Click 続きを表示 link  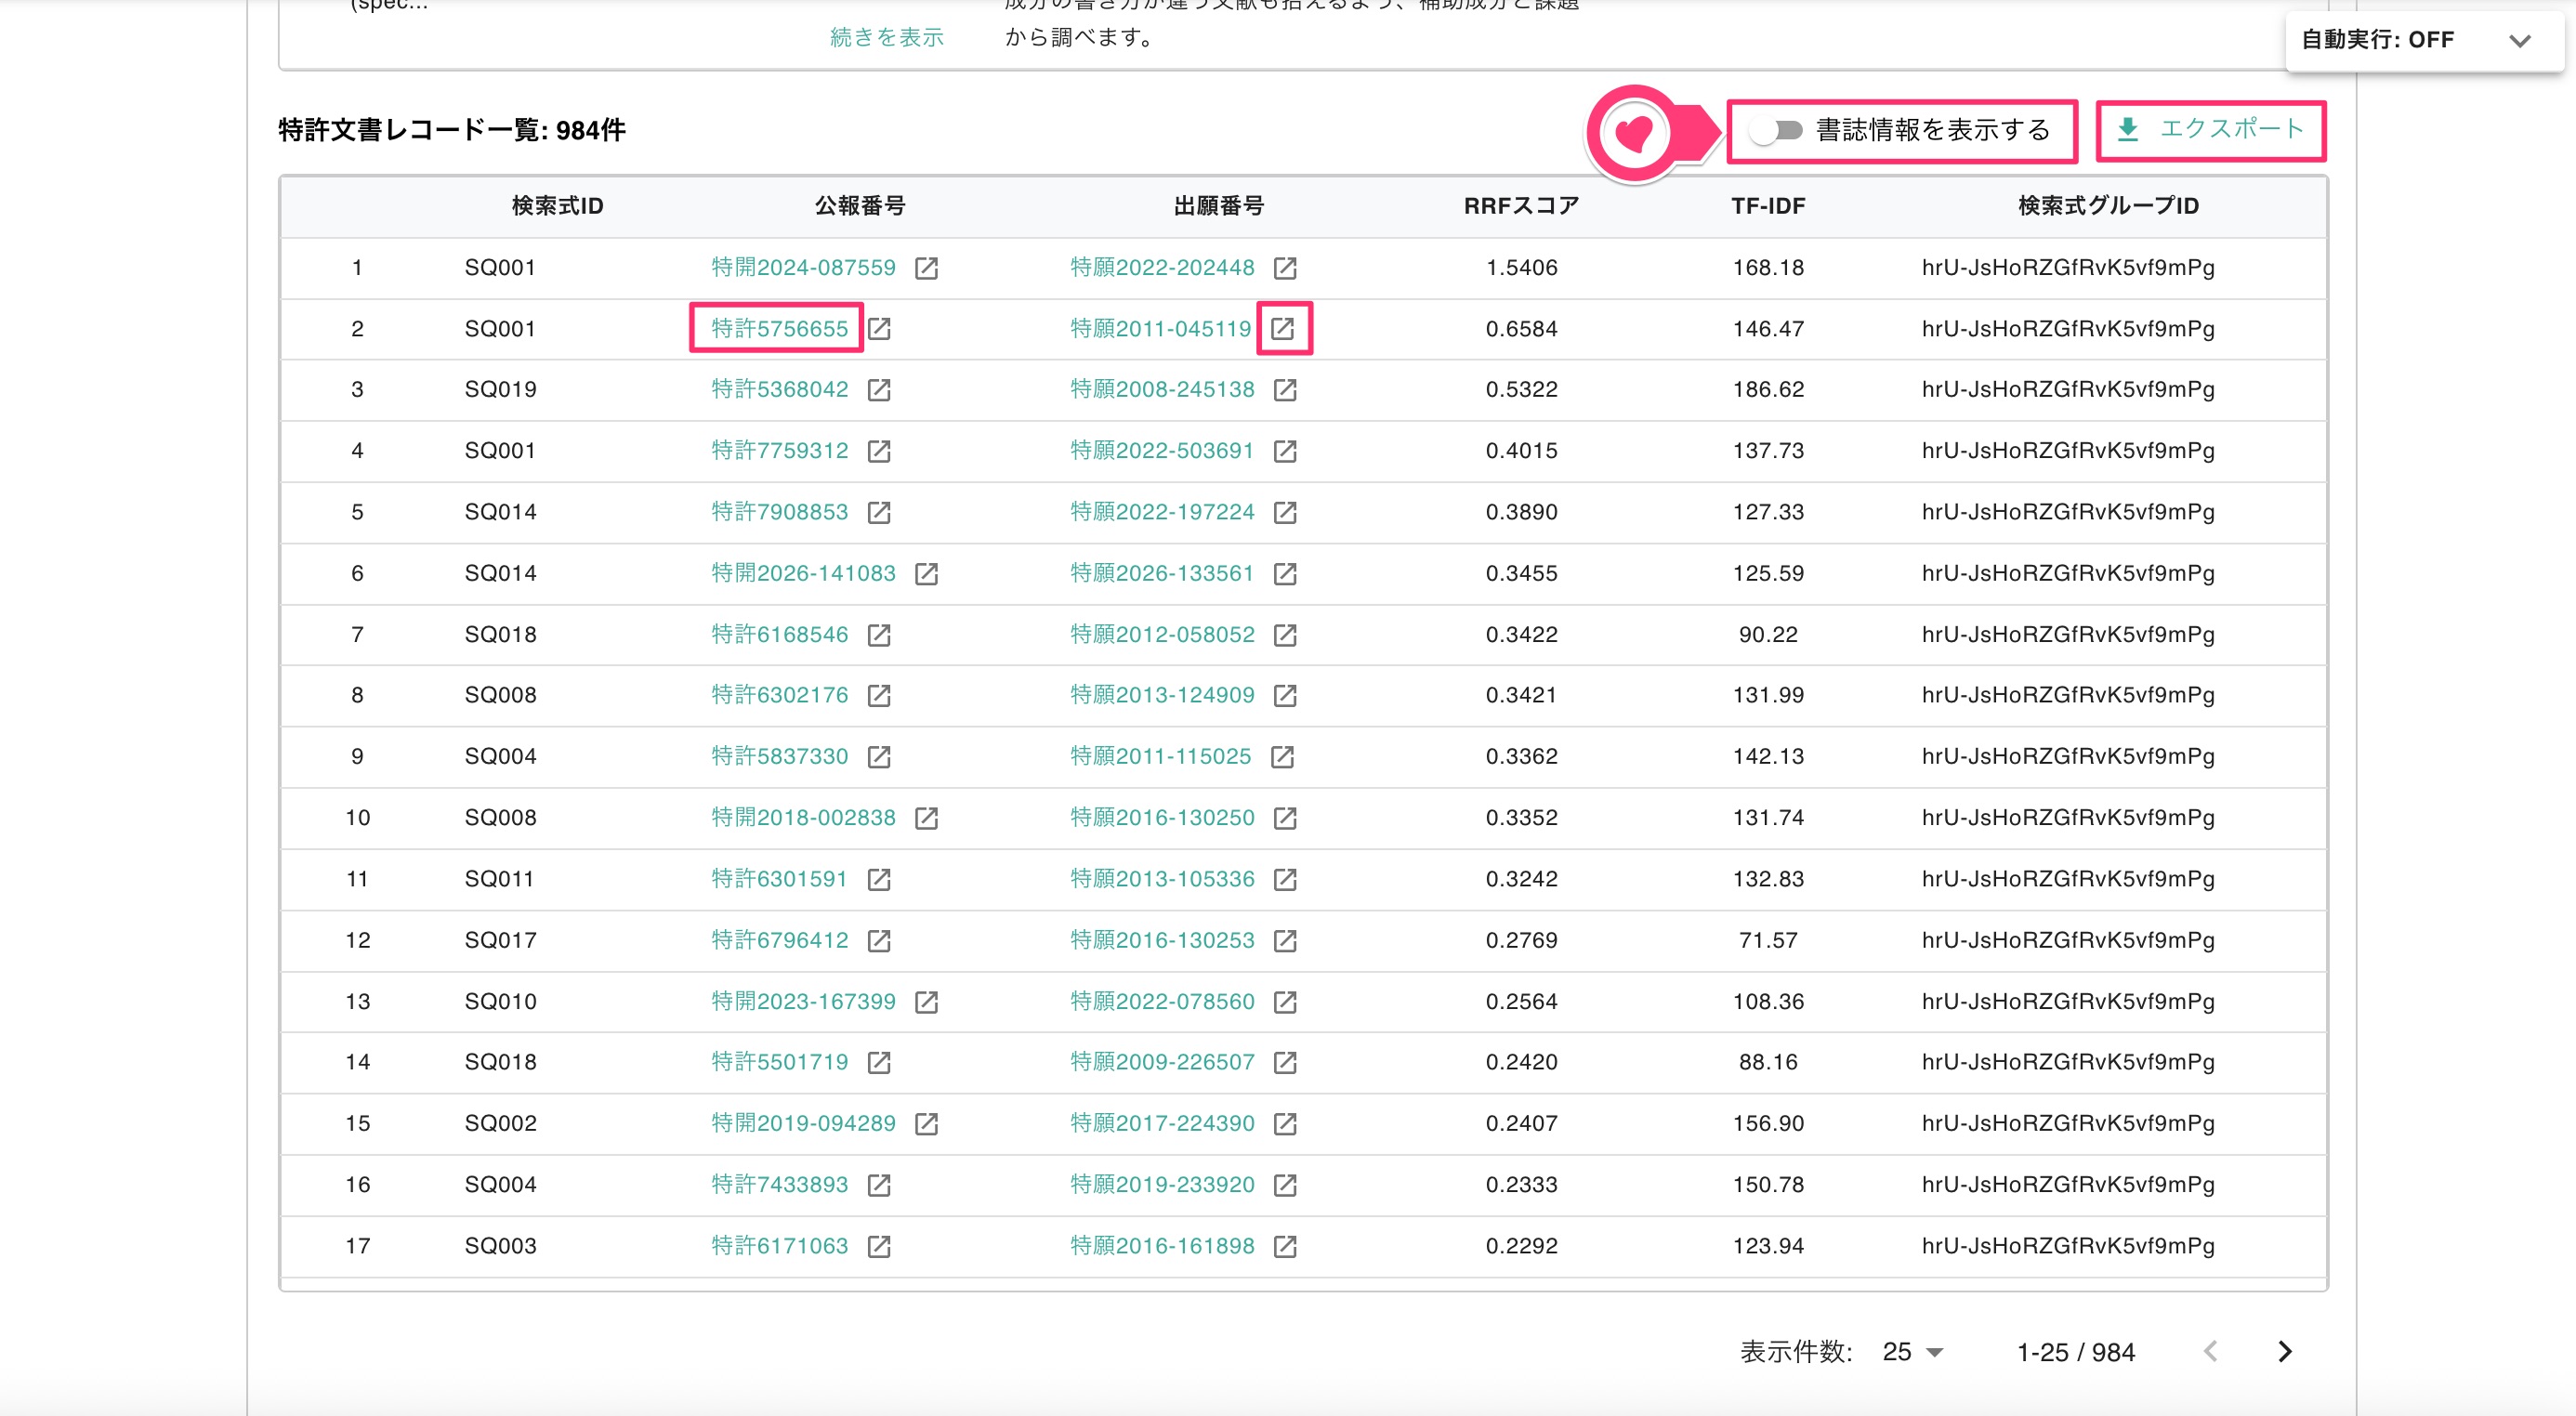click(x=887, y=37)
